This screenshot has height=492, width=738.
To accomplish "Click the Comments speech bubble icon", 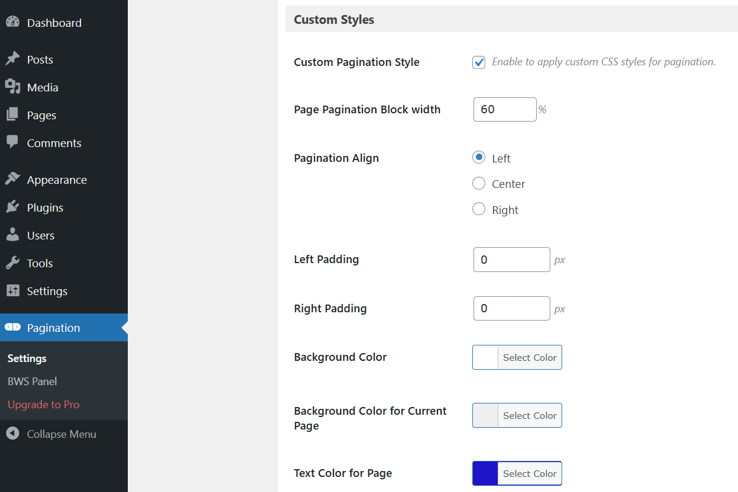I will [x=13, y=142].
